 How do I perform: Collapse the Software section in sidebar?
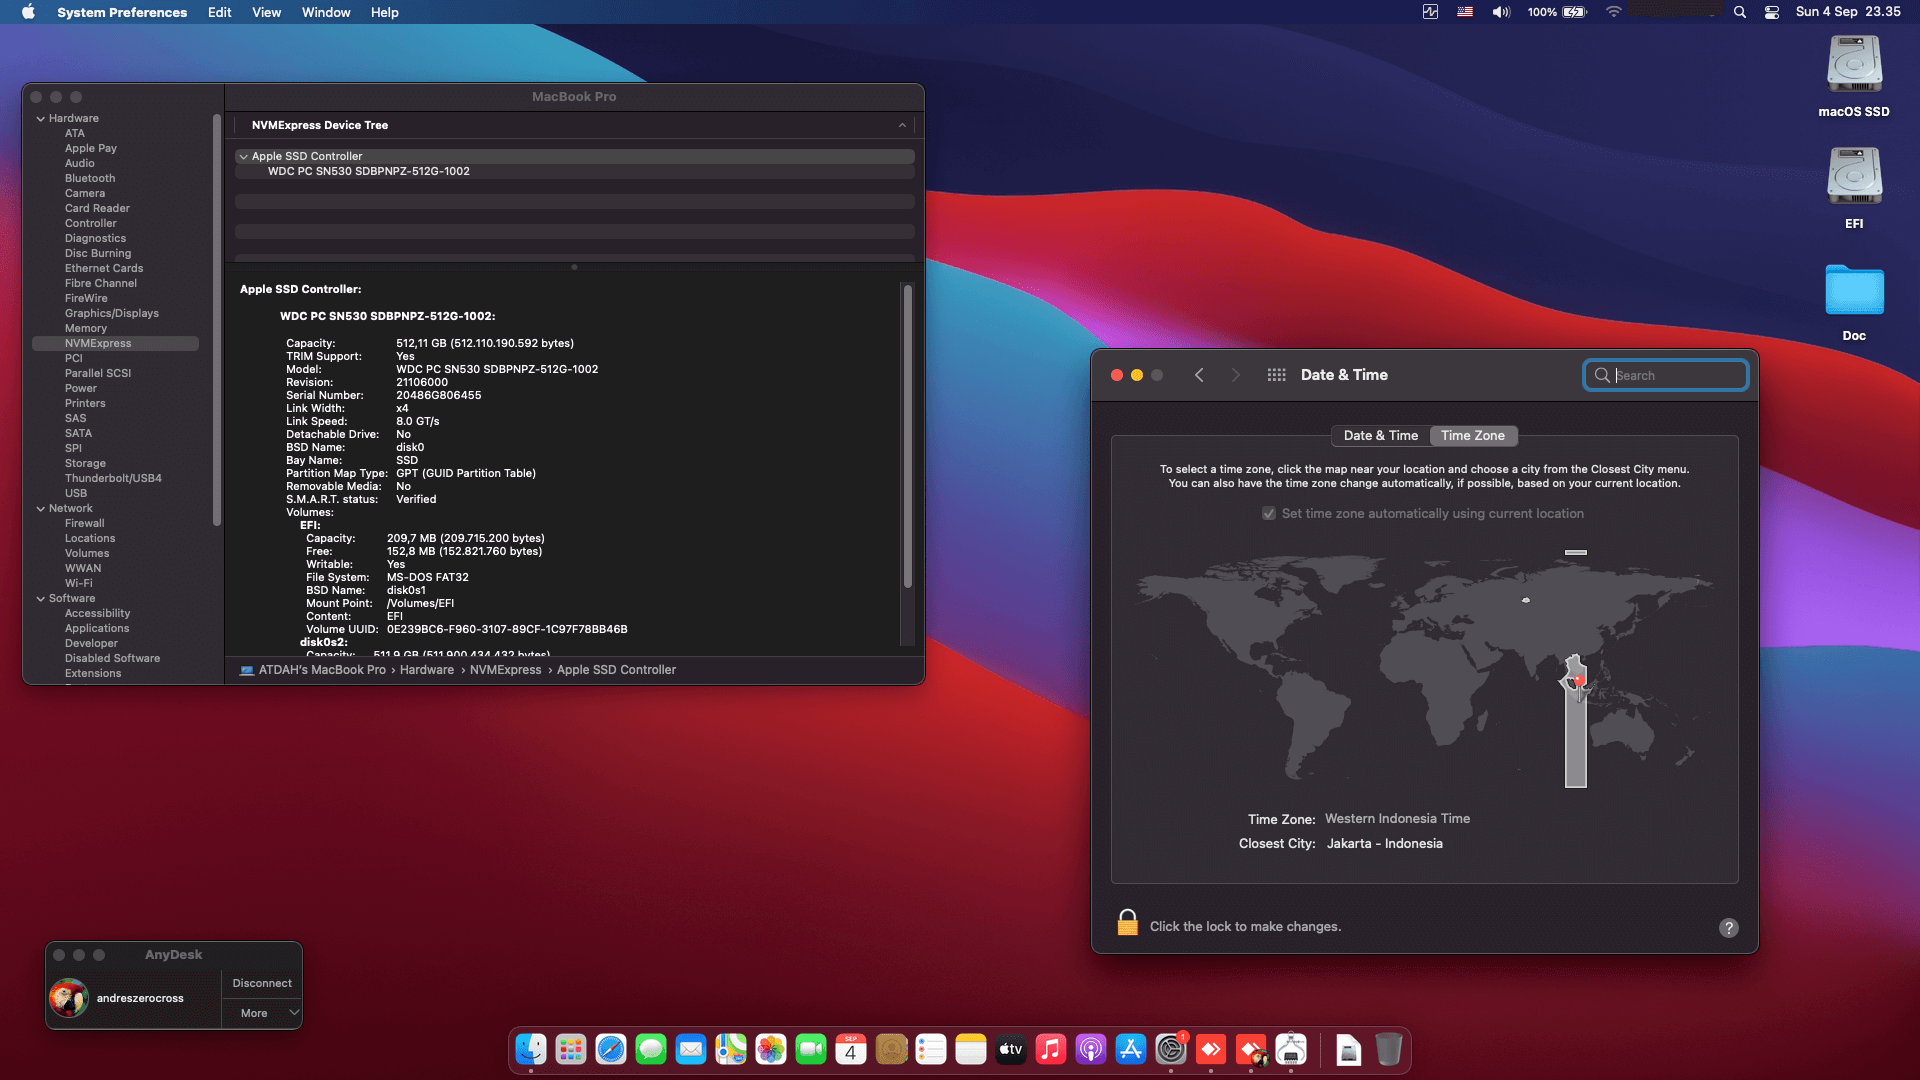pyautogui.click(x=41, y=598)
